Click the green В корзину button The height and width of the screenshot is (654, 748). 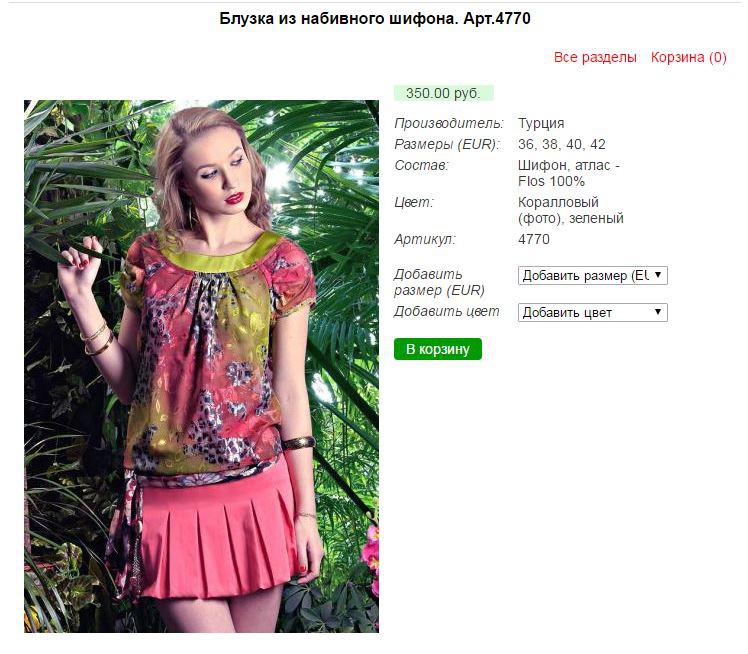pyautogui.click(x=437, y=349)
